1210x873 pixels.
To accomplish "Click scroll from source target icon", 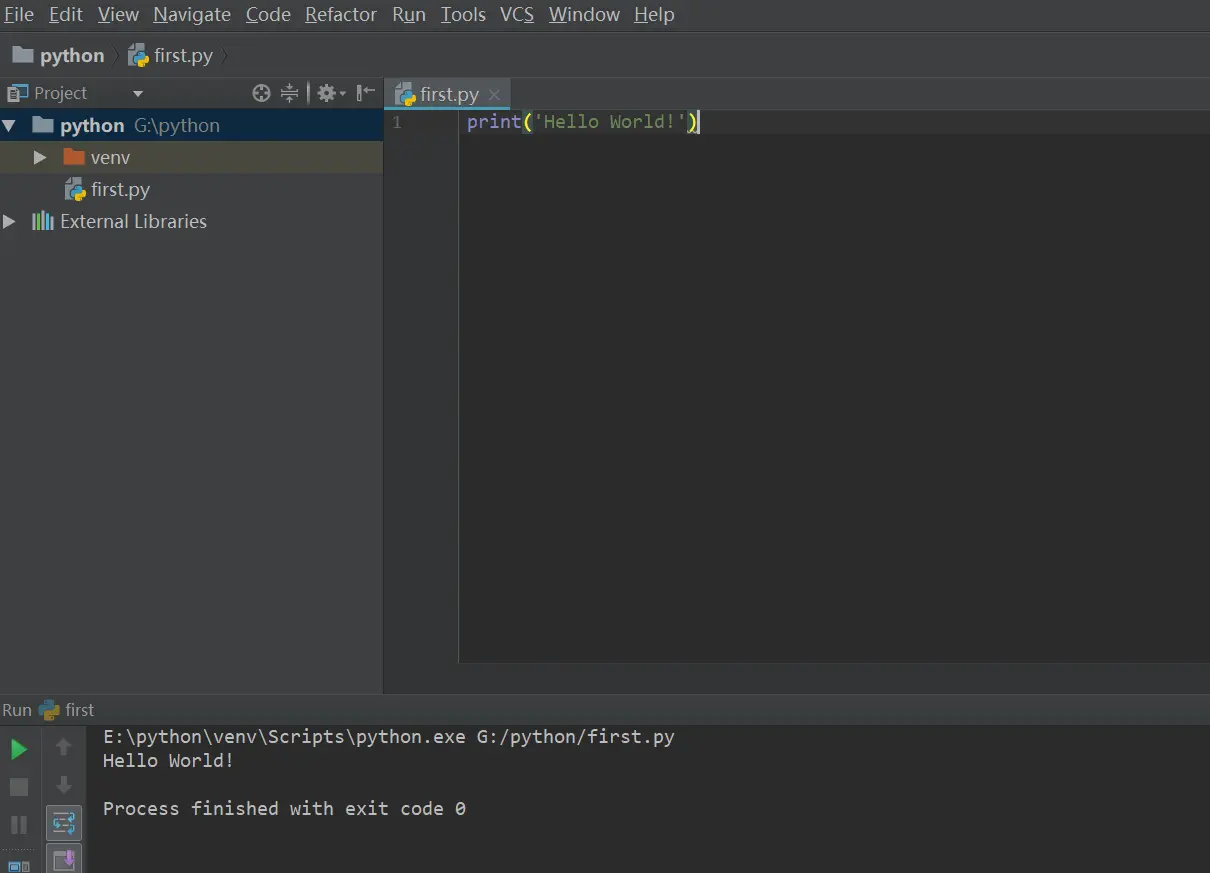I will click(262, 93).
